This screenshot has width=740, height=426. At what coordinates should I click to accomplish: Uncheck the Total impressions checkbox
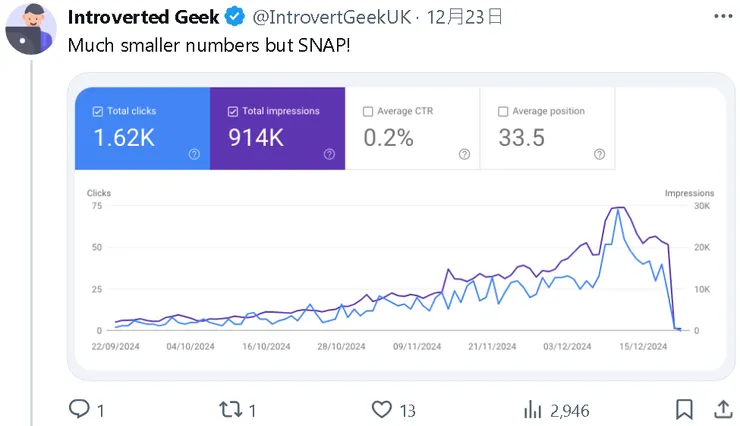tap(233, 111)
